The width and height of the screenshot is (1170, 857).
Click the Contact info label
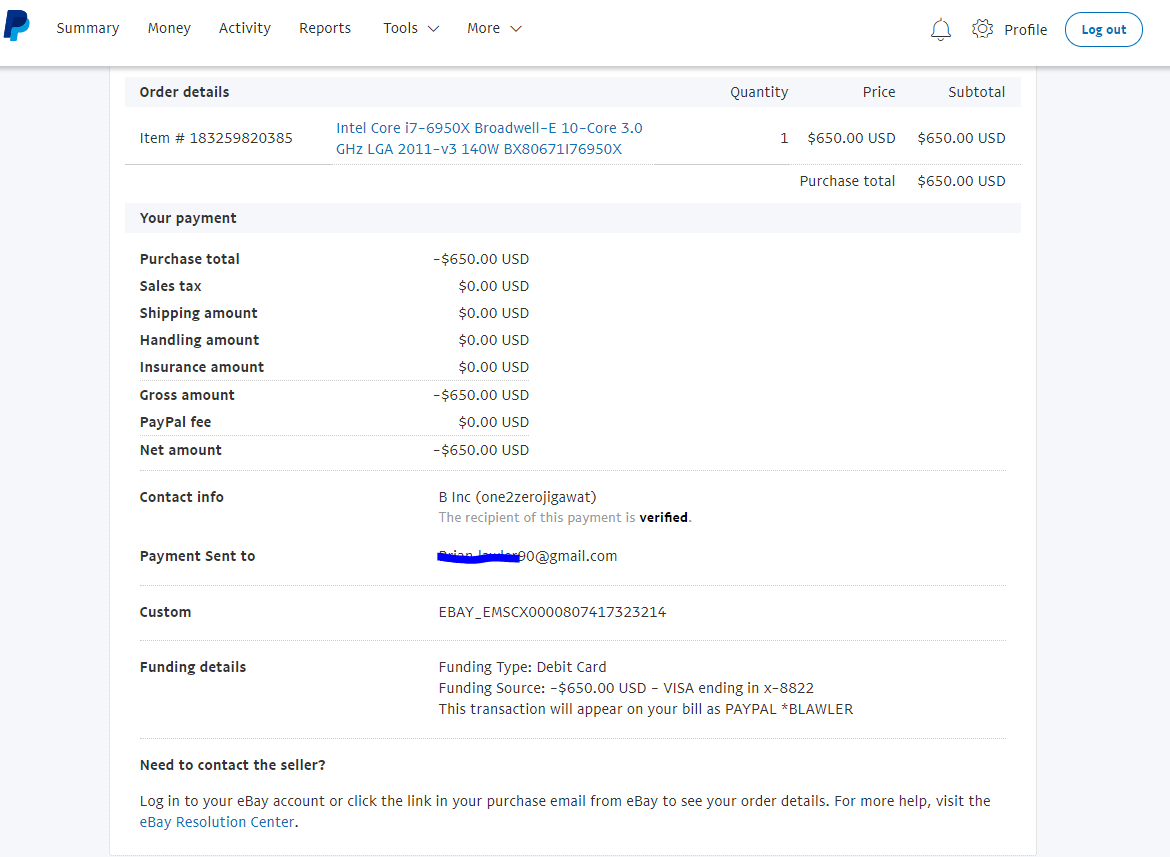click(181, 497)
